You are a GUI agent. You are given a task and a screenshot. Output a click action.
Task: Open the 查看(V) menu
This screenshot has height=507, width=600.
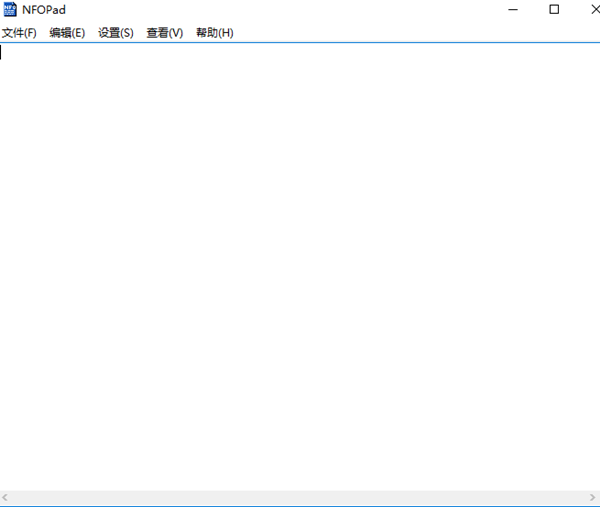tap(165, 33)
